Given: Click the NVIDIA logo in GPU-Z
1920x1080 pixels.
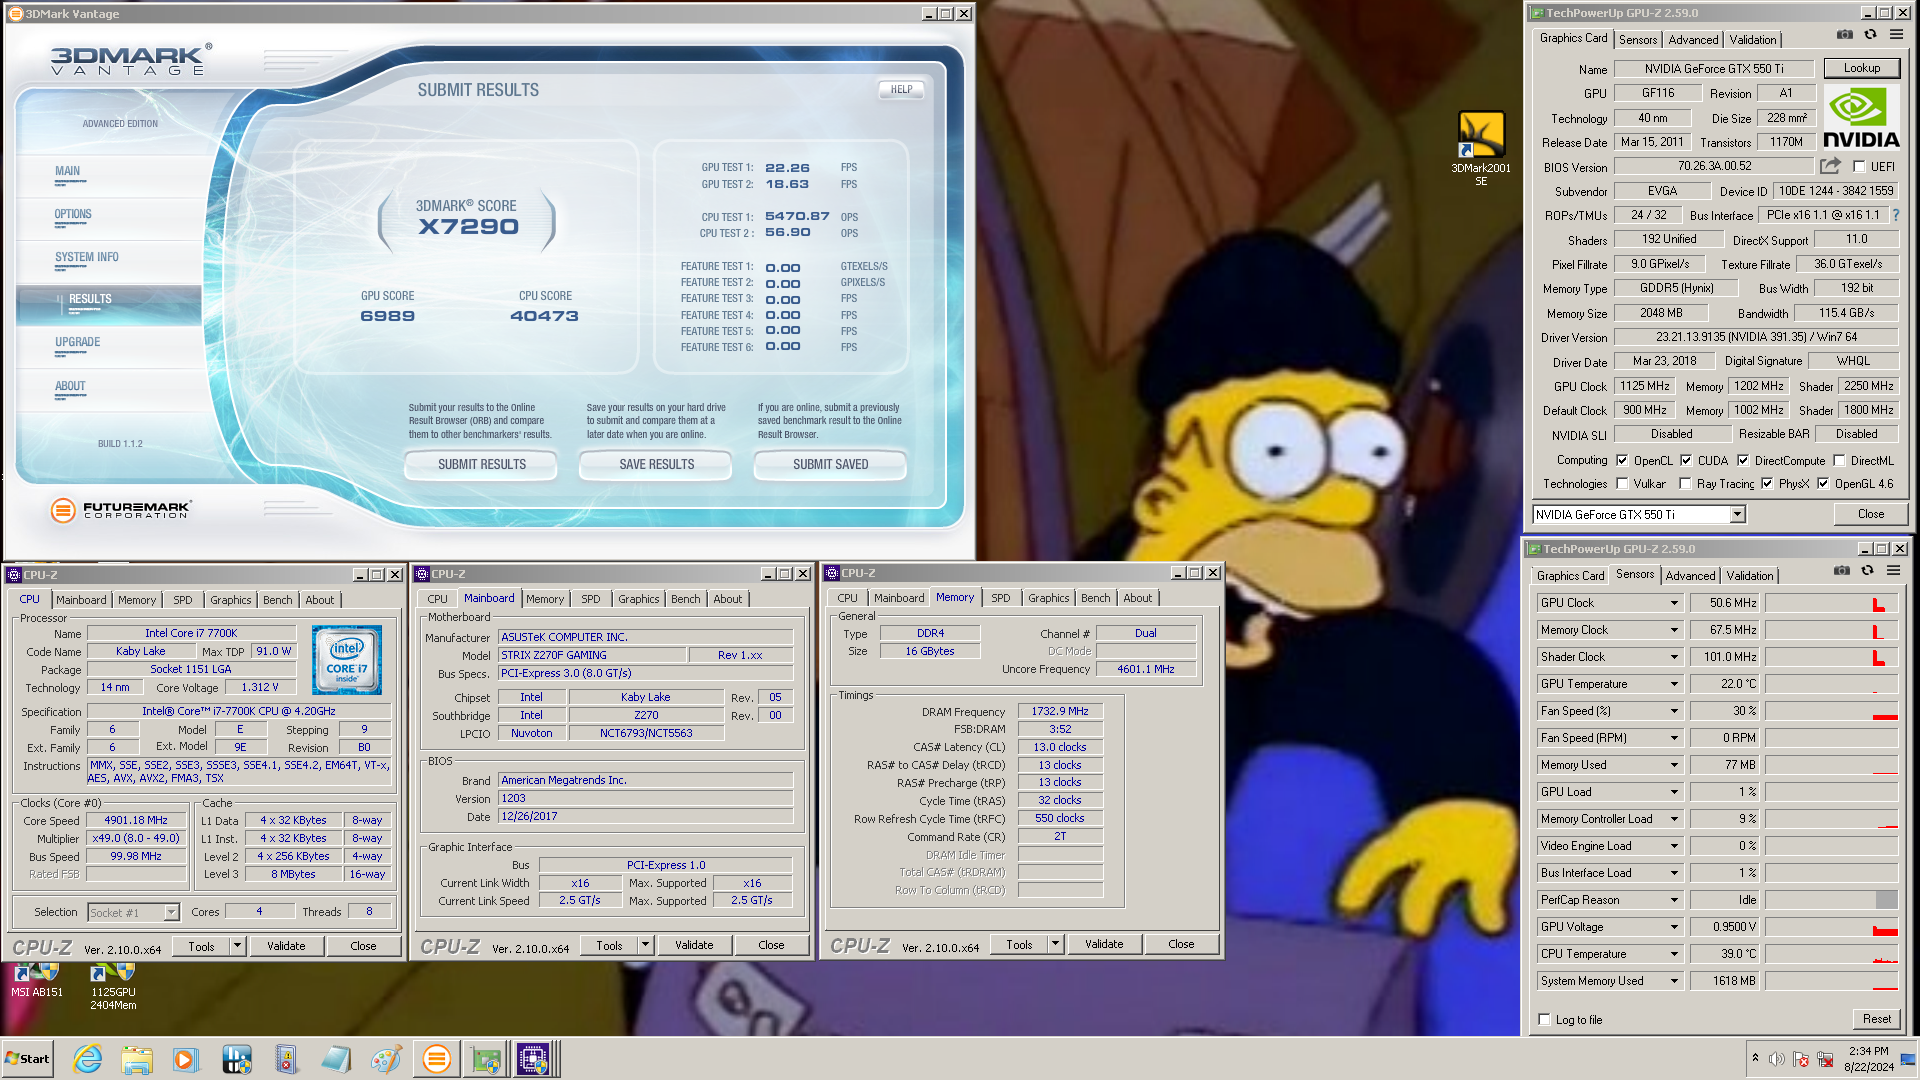Looking at the screenshot, I should coord(1861,117).
